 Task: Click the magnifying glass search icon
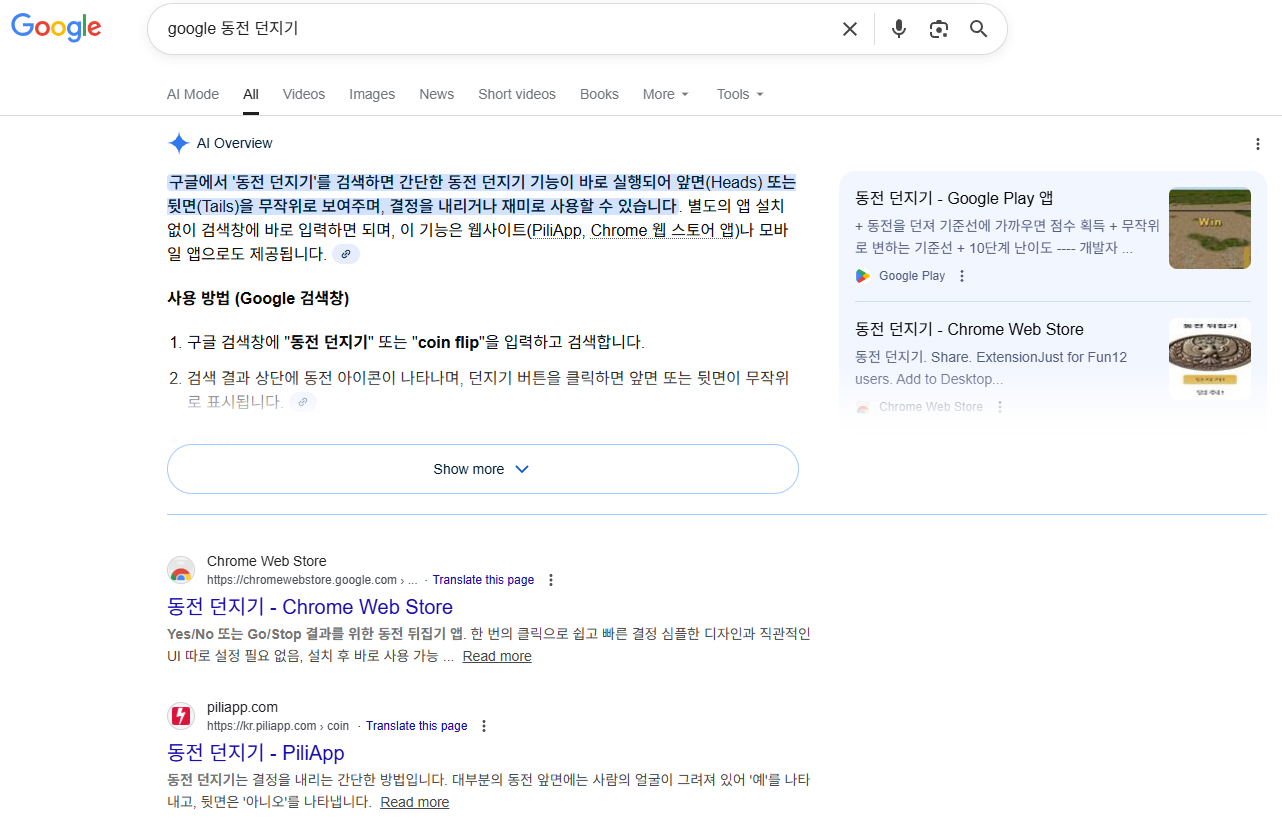(978, 29)
